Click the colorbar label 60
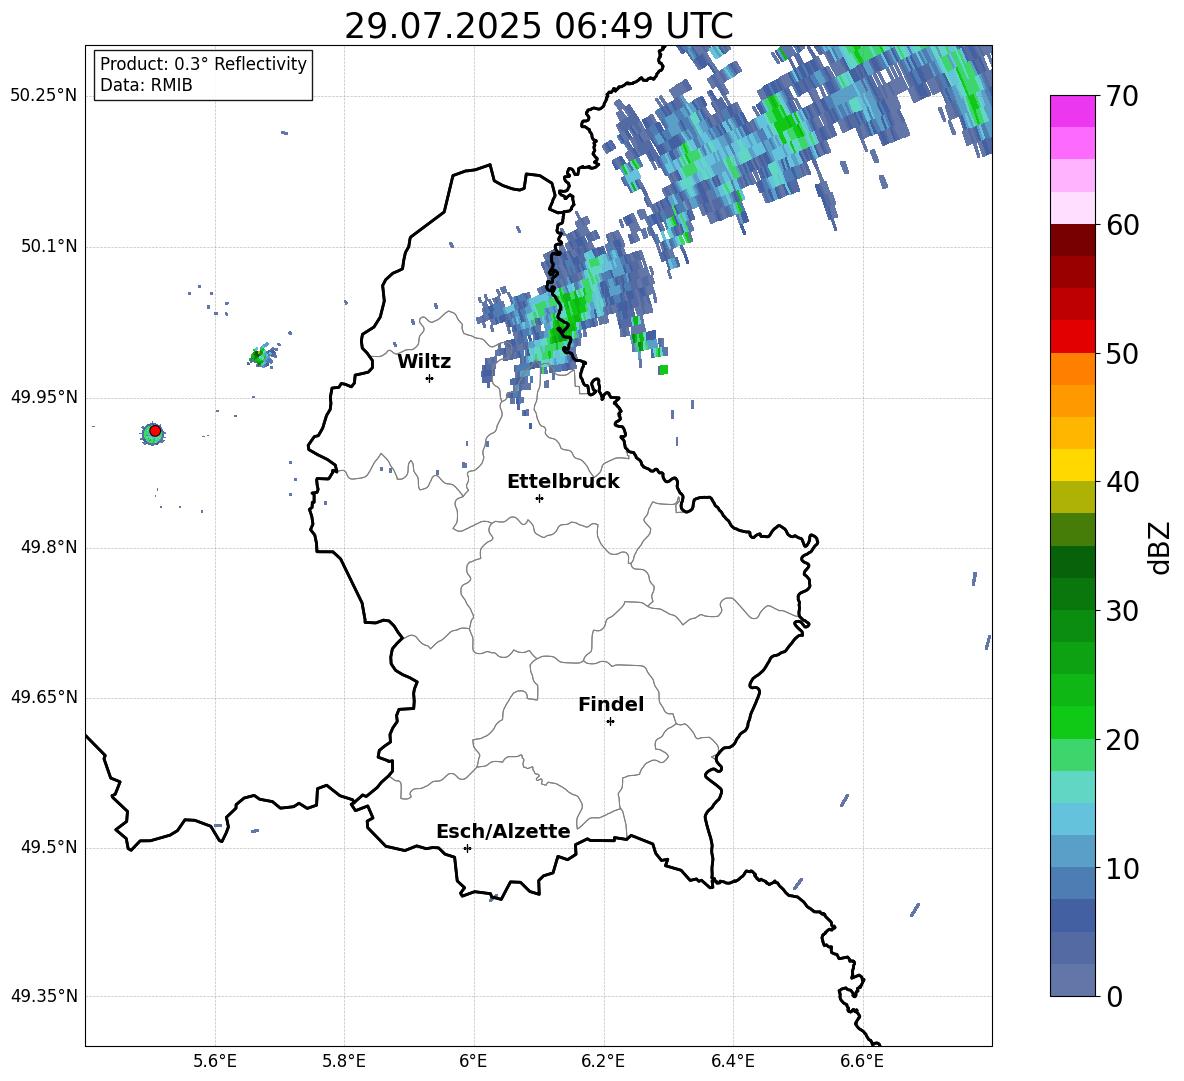The width and height of the screenshot is (1184, 1081). coord(1123,225)
